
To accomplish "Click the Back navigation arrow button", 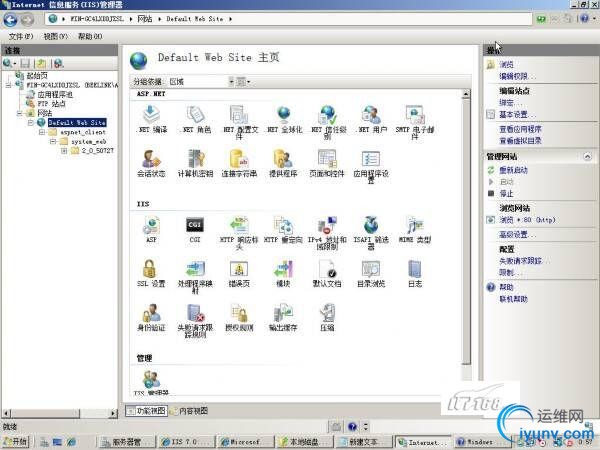I will point(10,19).
